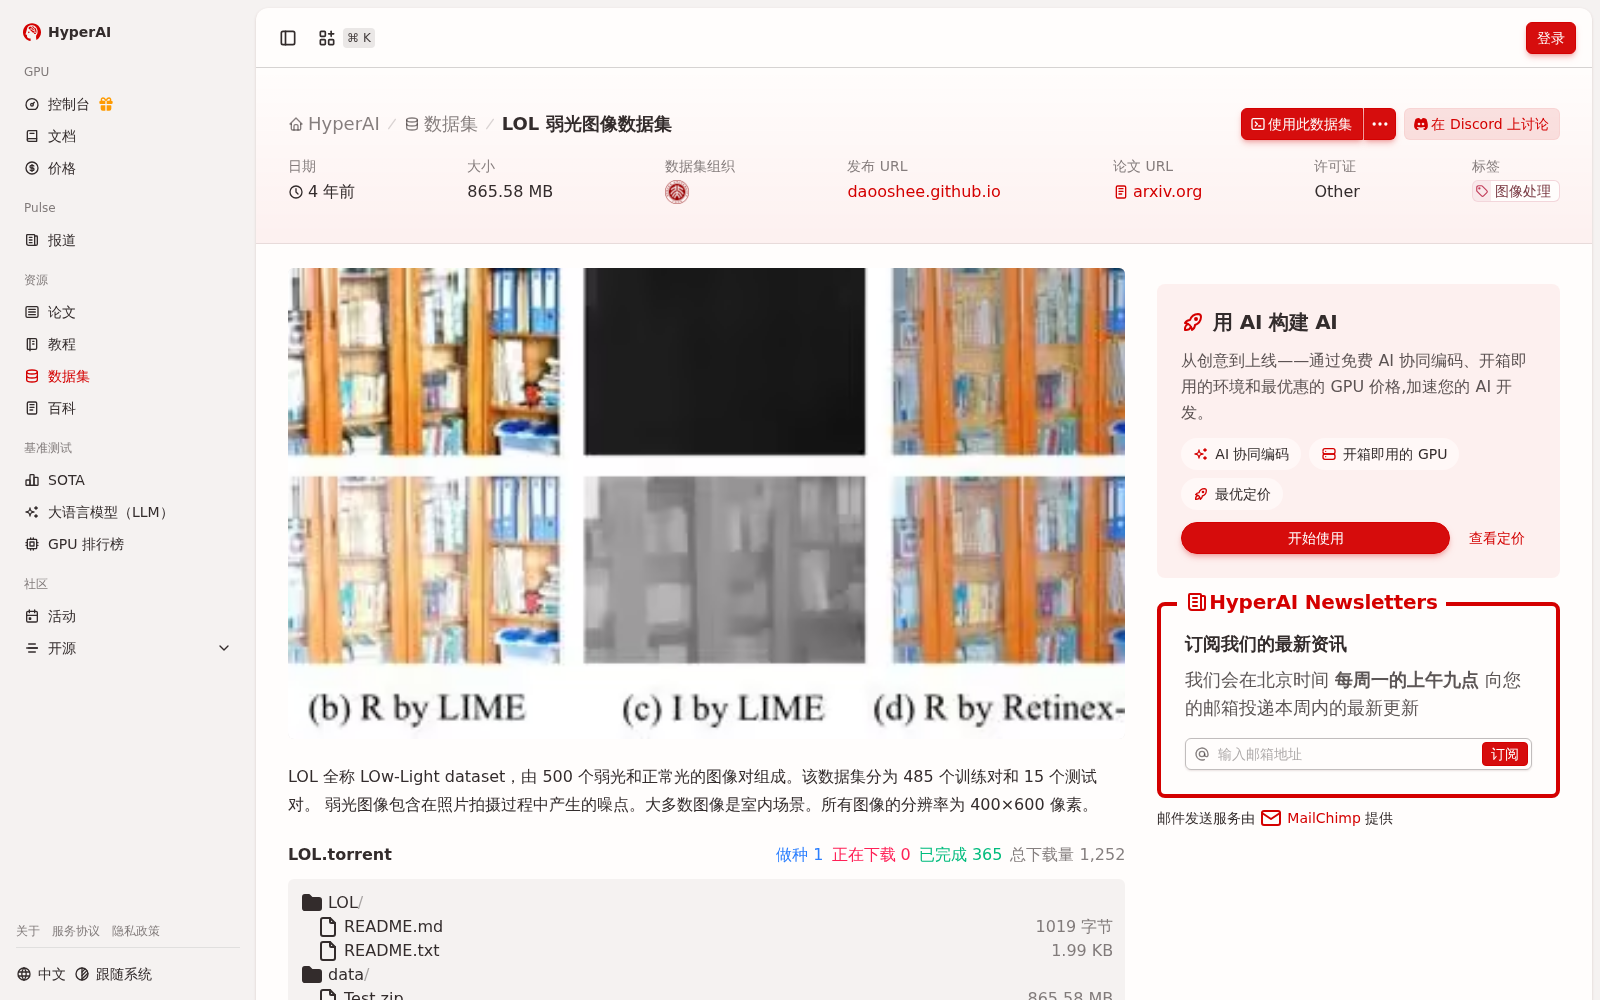Open 活动 events page
The width and height of the screenshot is (1600, 1000).
click(128, 616)
